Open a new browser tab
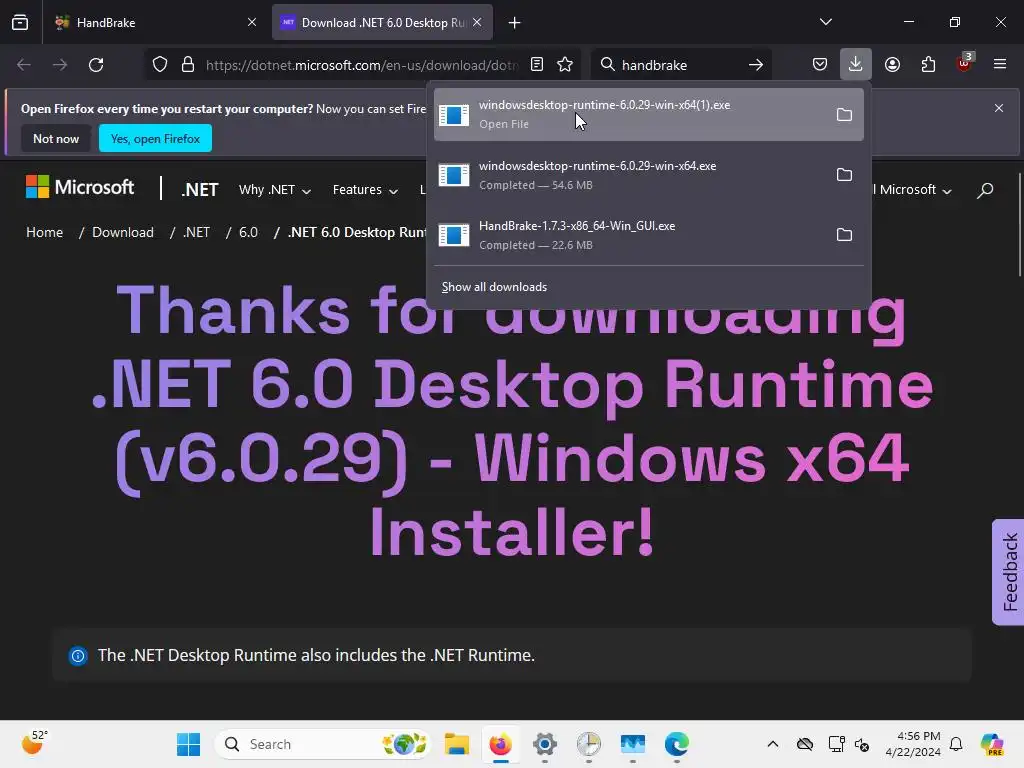The height and width of the screenshot is (768, 1024). click(x=515, y=23)
